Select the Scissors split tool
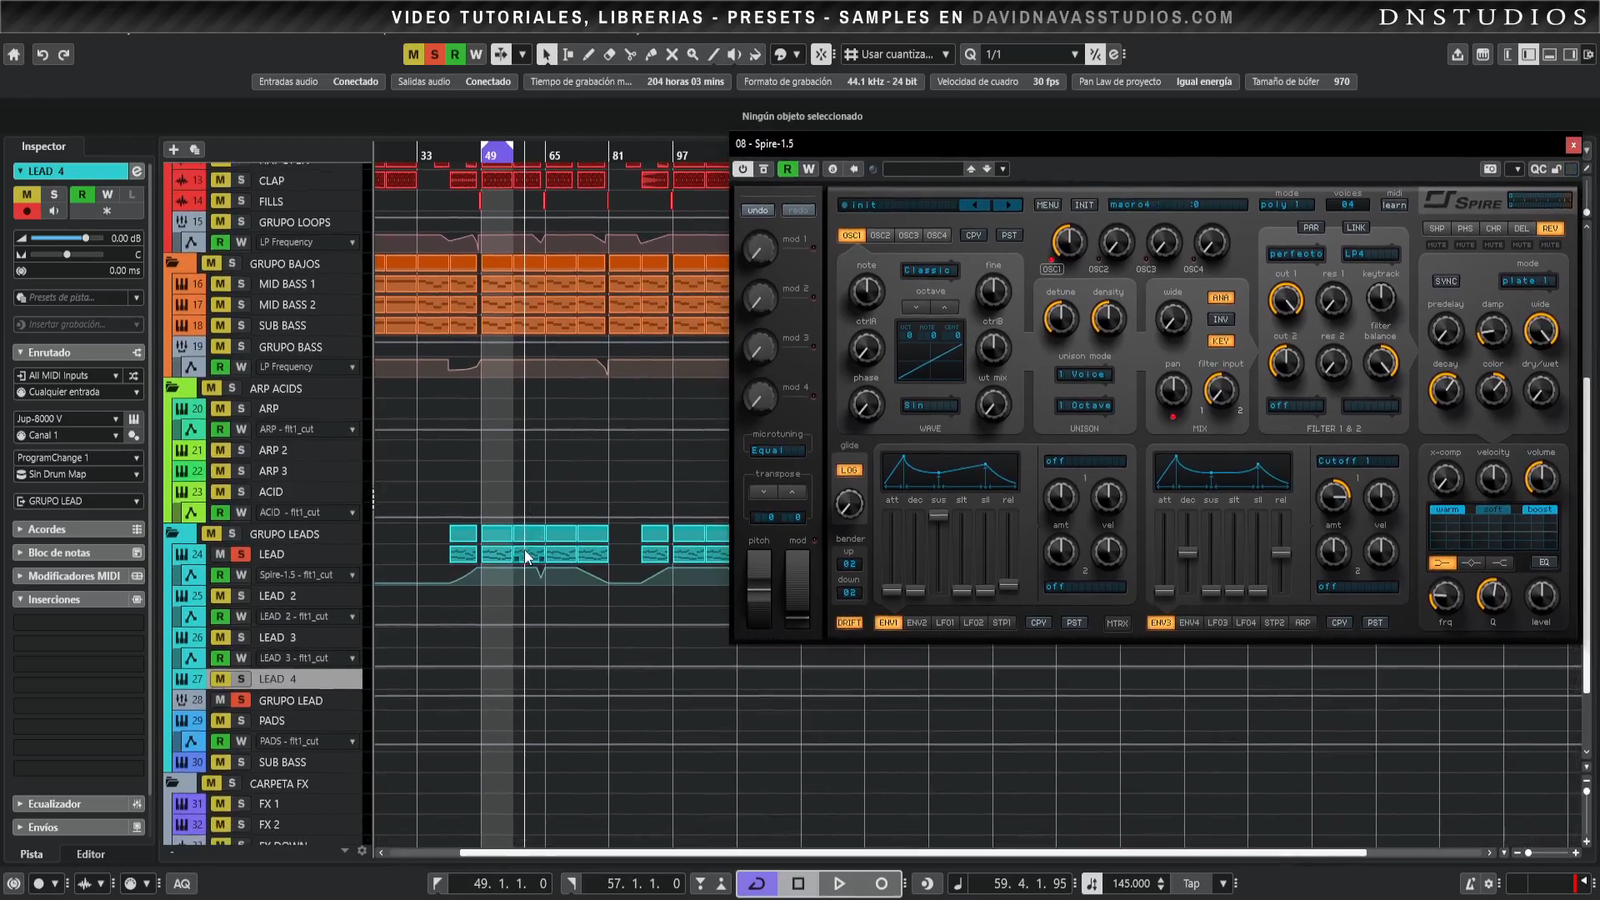 [x=630, y=55]
